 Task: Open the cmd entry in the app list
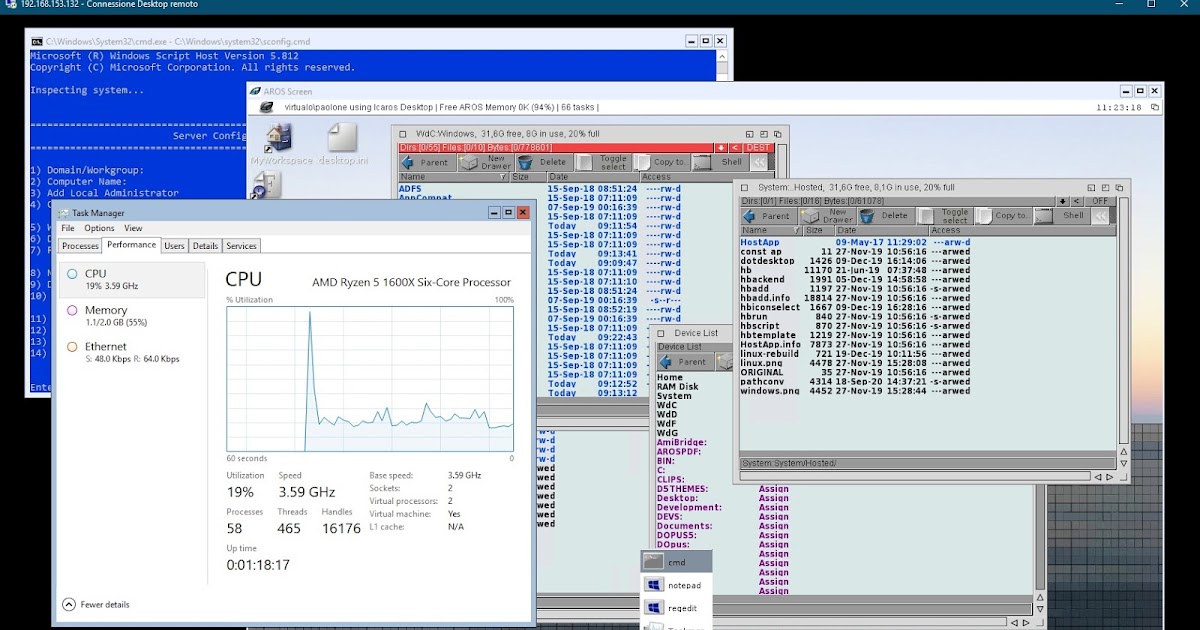click(x=676, y=561)
